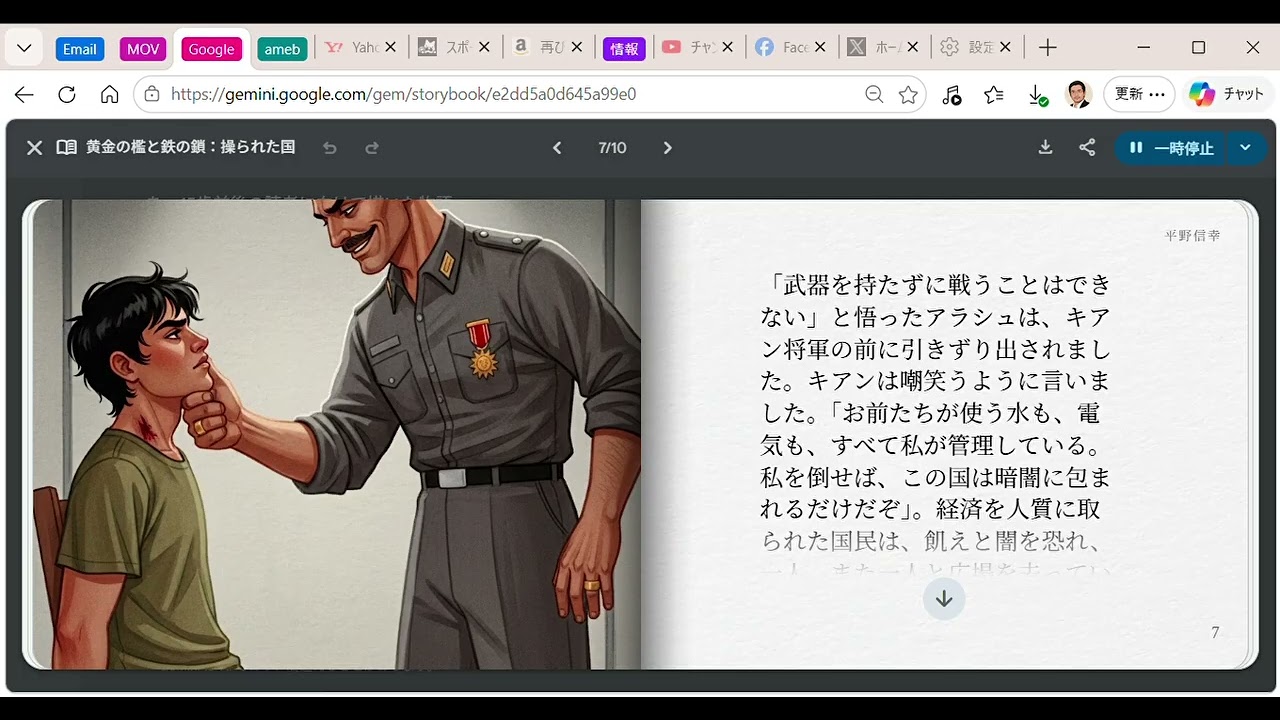The height and width of the screenshot is (720, 1280).
Task: Click the 7/10 page indicator
Action: [612, 148]
